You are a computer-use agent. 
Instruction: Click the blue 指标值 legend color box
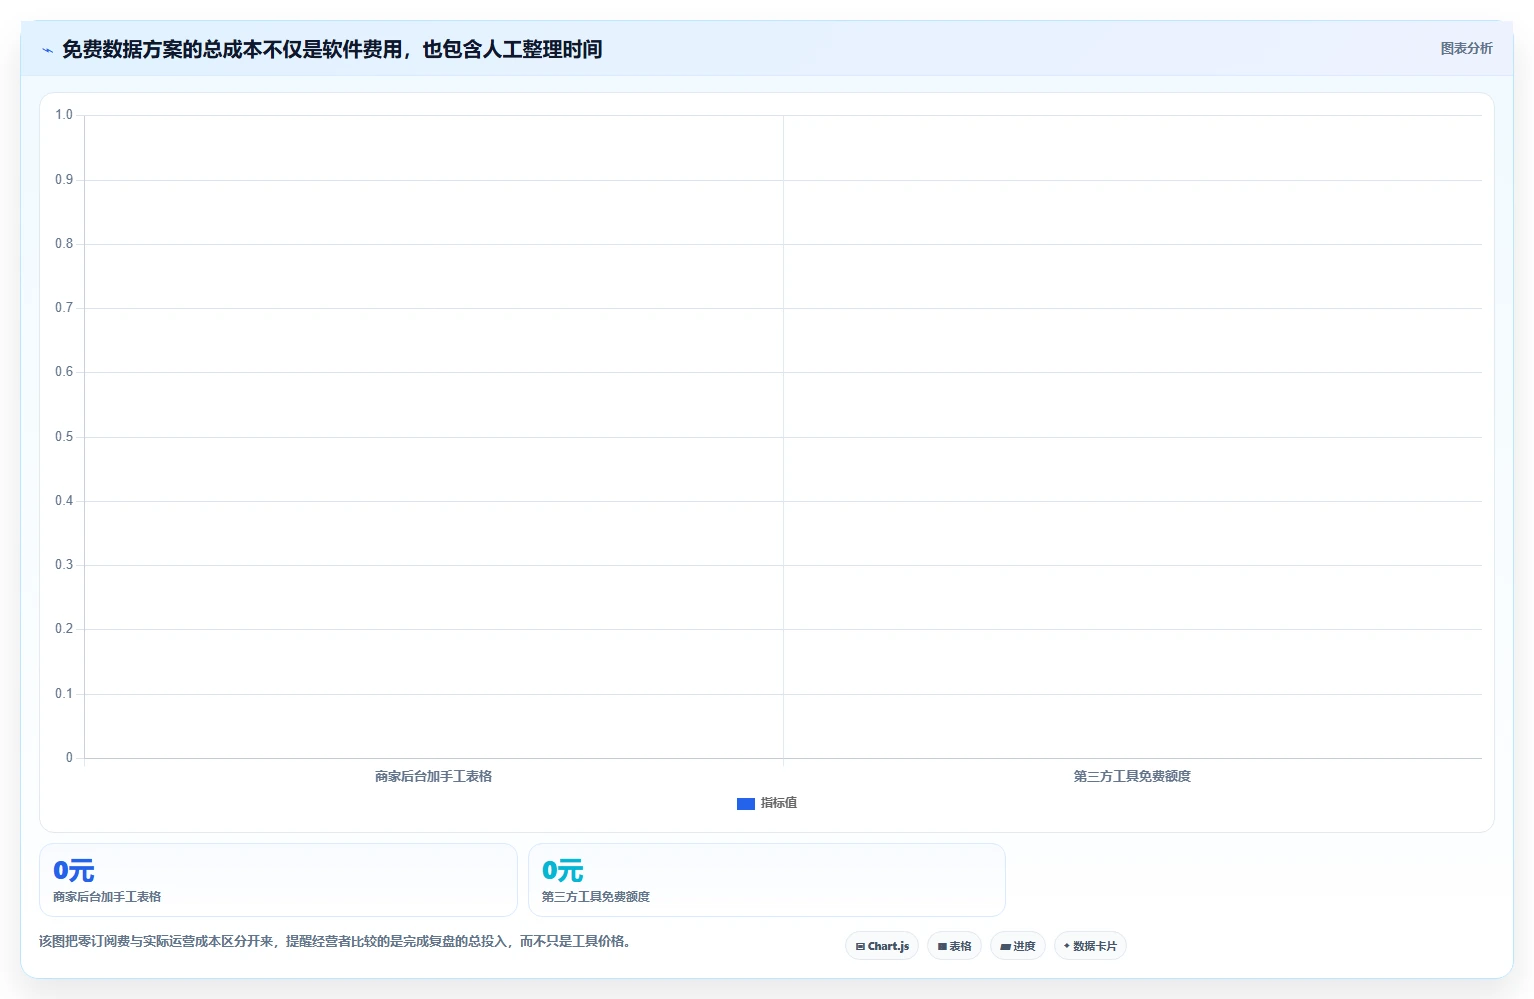coord(746,804)
